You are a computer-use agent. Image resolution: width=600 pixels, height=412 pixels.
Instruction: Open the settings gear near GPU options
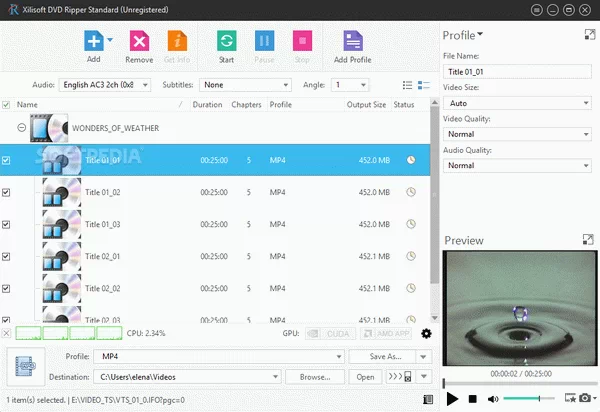click(427, 333)
